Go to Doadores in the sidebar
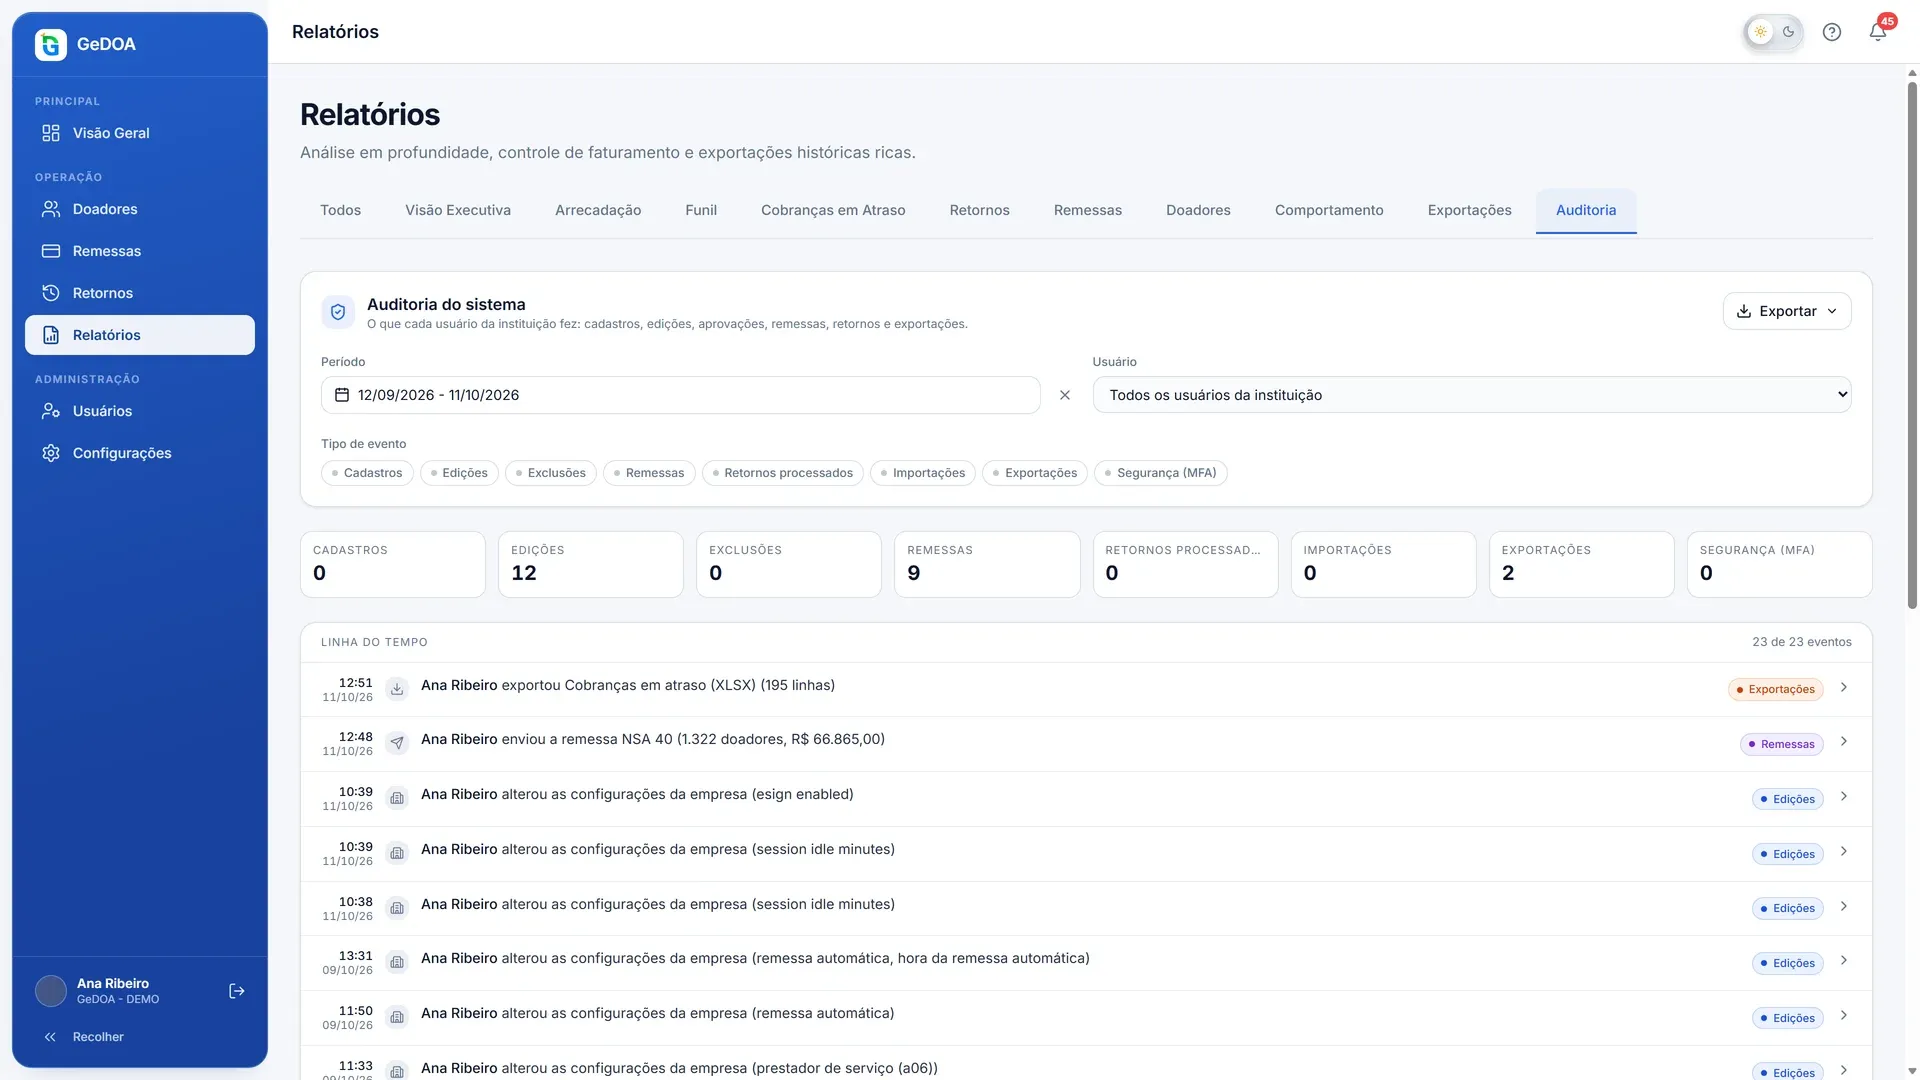Viewport: 1920px width, 1080px height. click(x=140, y=209)
